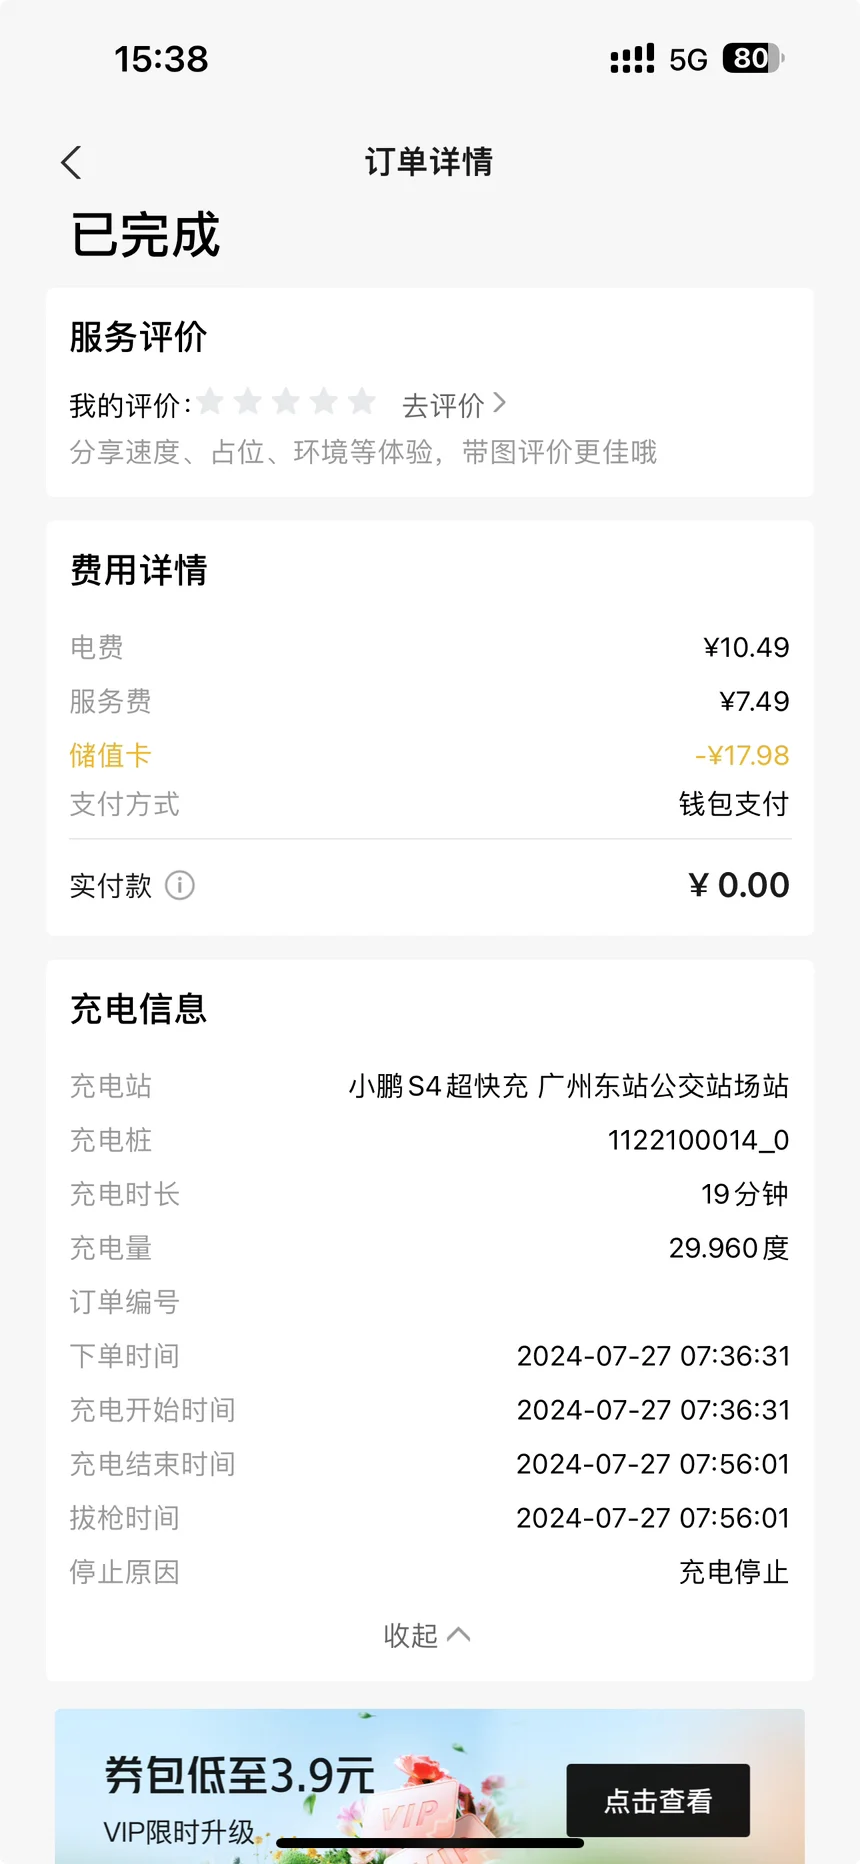This screenshot has width=860, height=1864.
Task: Tap the chevron next to 去评价
Action: click(499, 404)
